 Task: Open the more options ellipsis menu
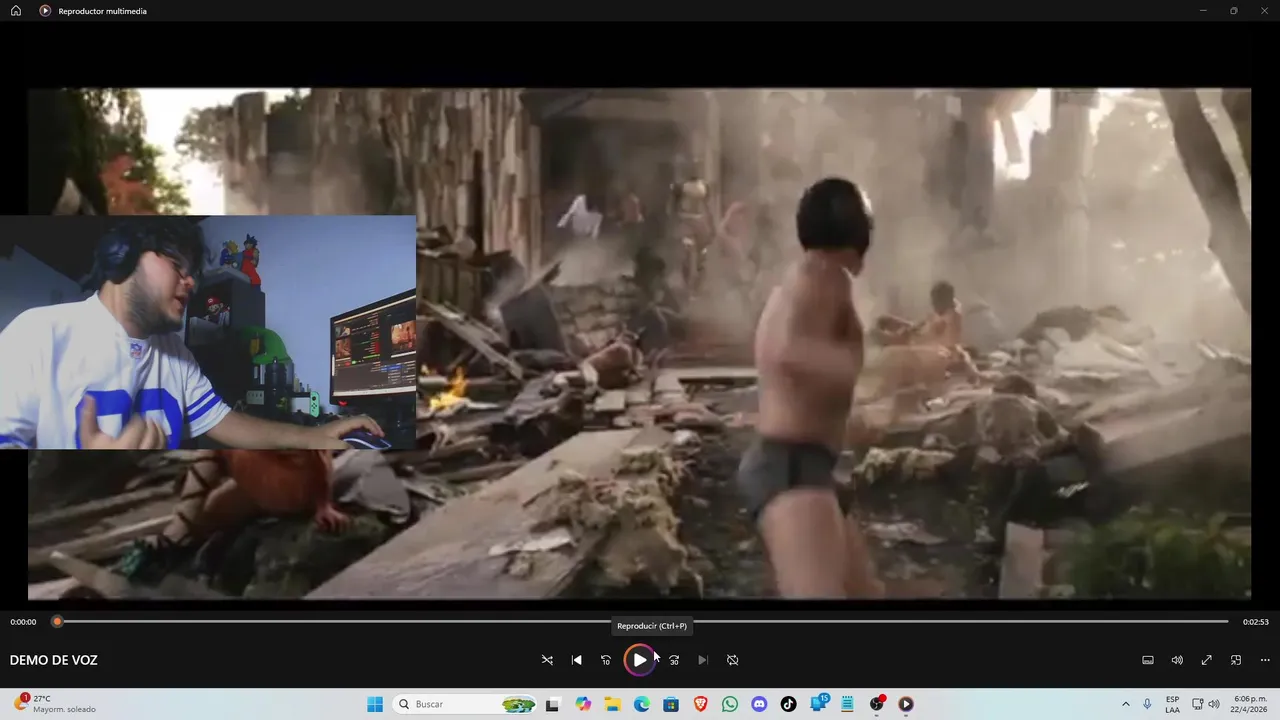tap(1265, 660)
